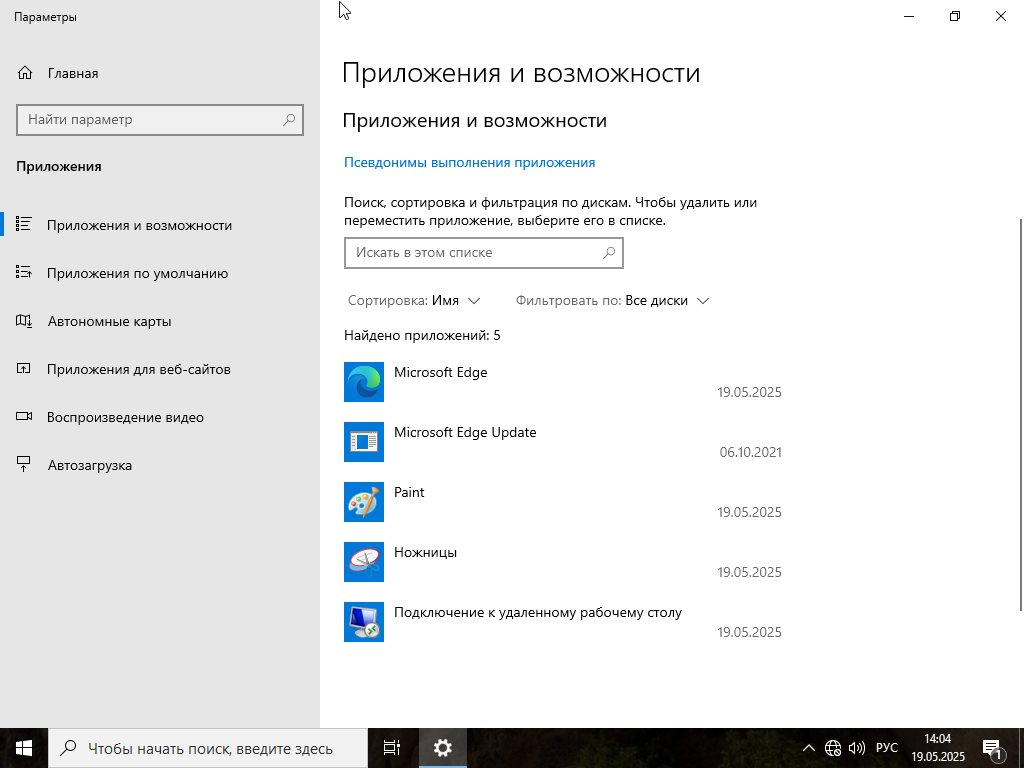Click the Microsoft Edge app icon
Image resolution: width=1024 pixels, height=768 pixels.
coord(364,382)
